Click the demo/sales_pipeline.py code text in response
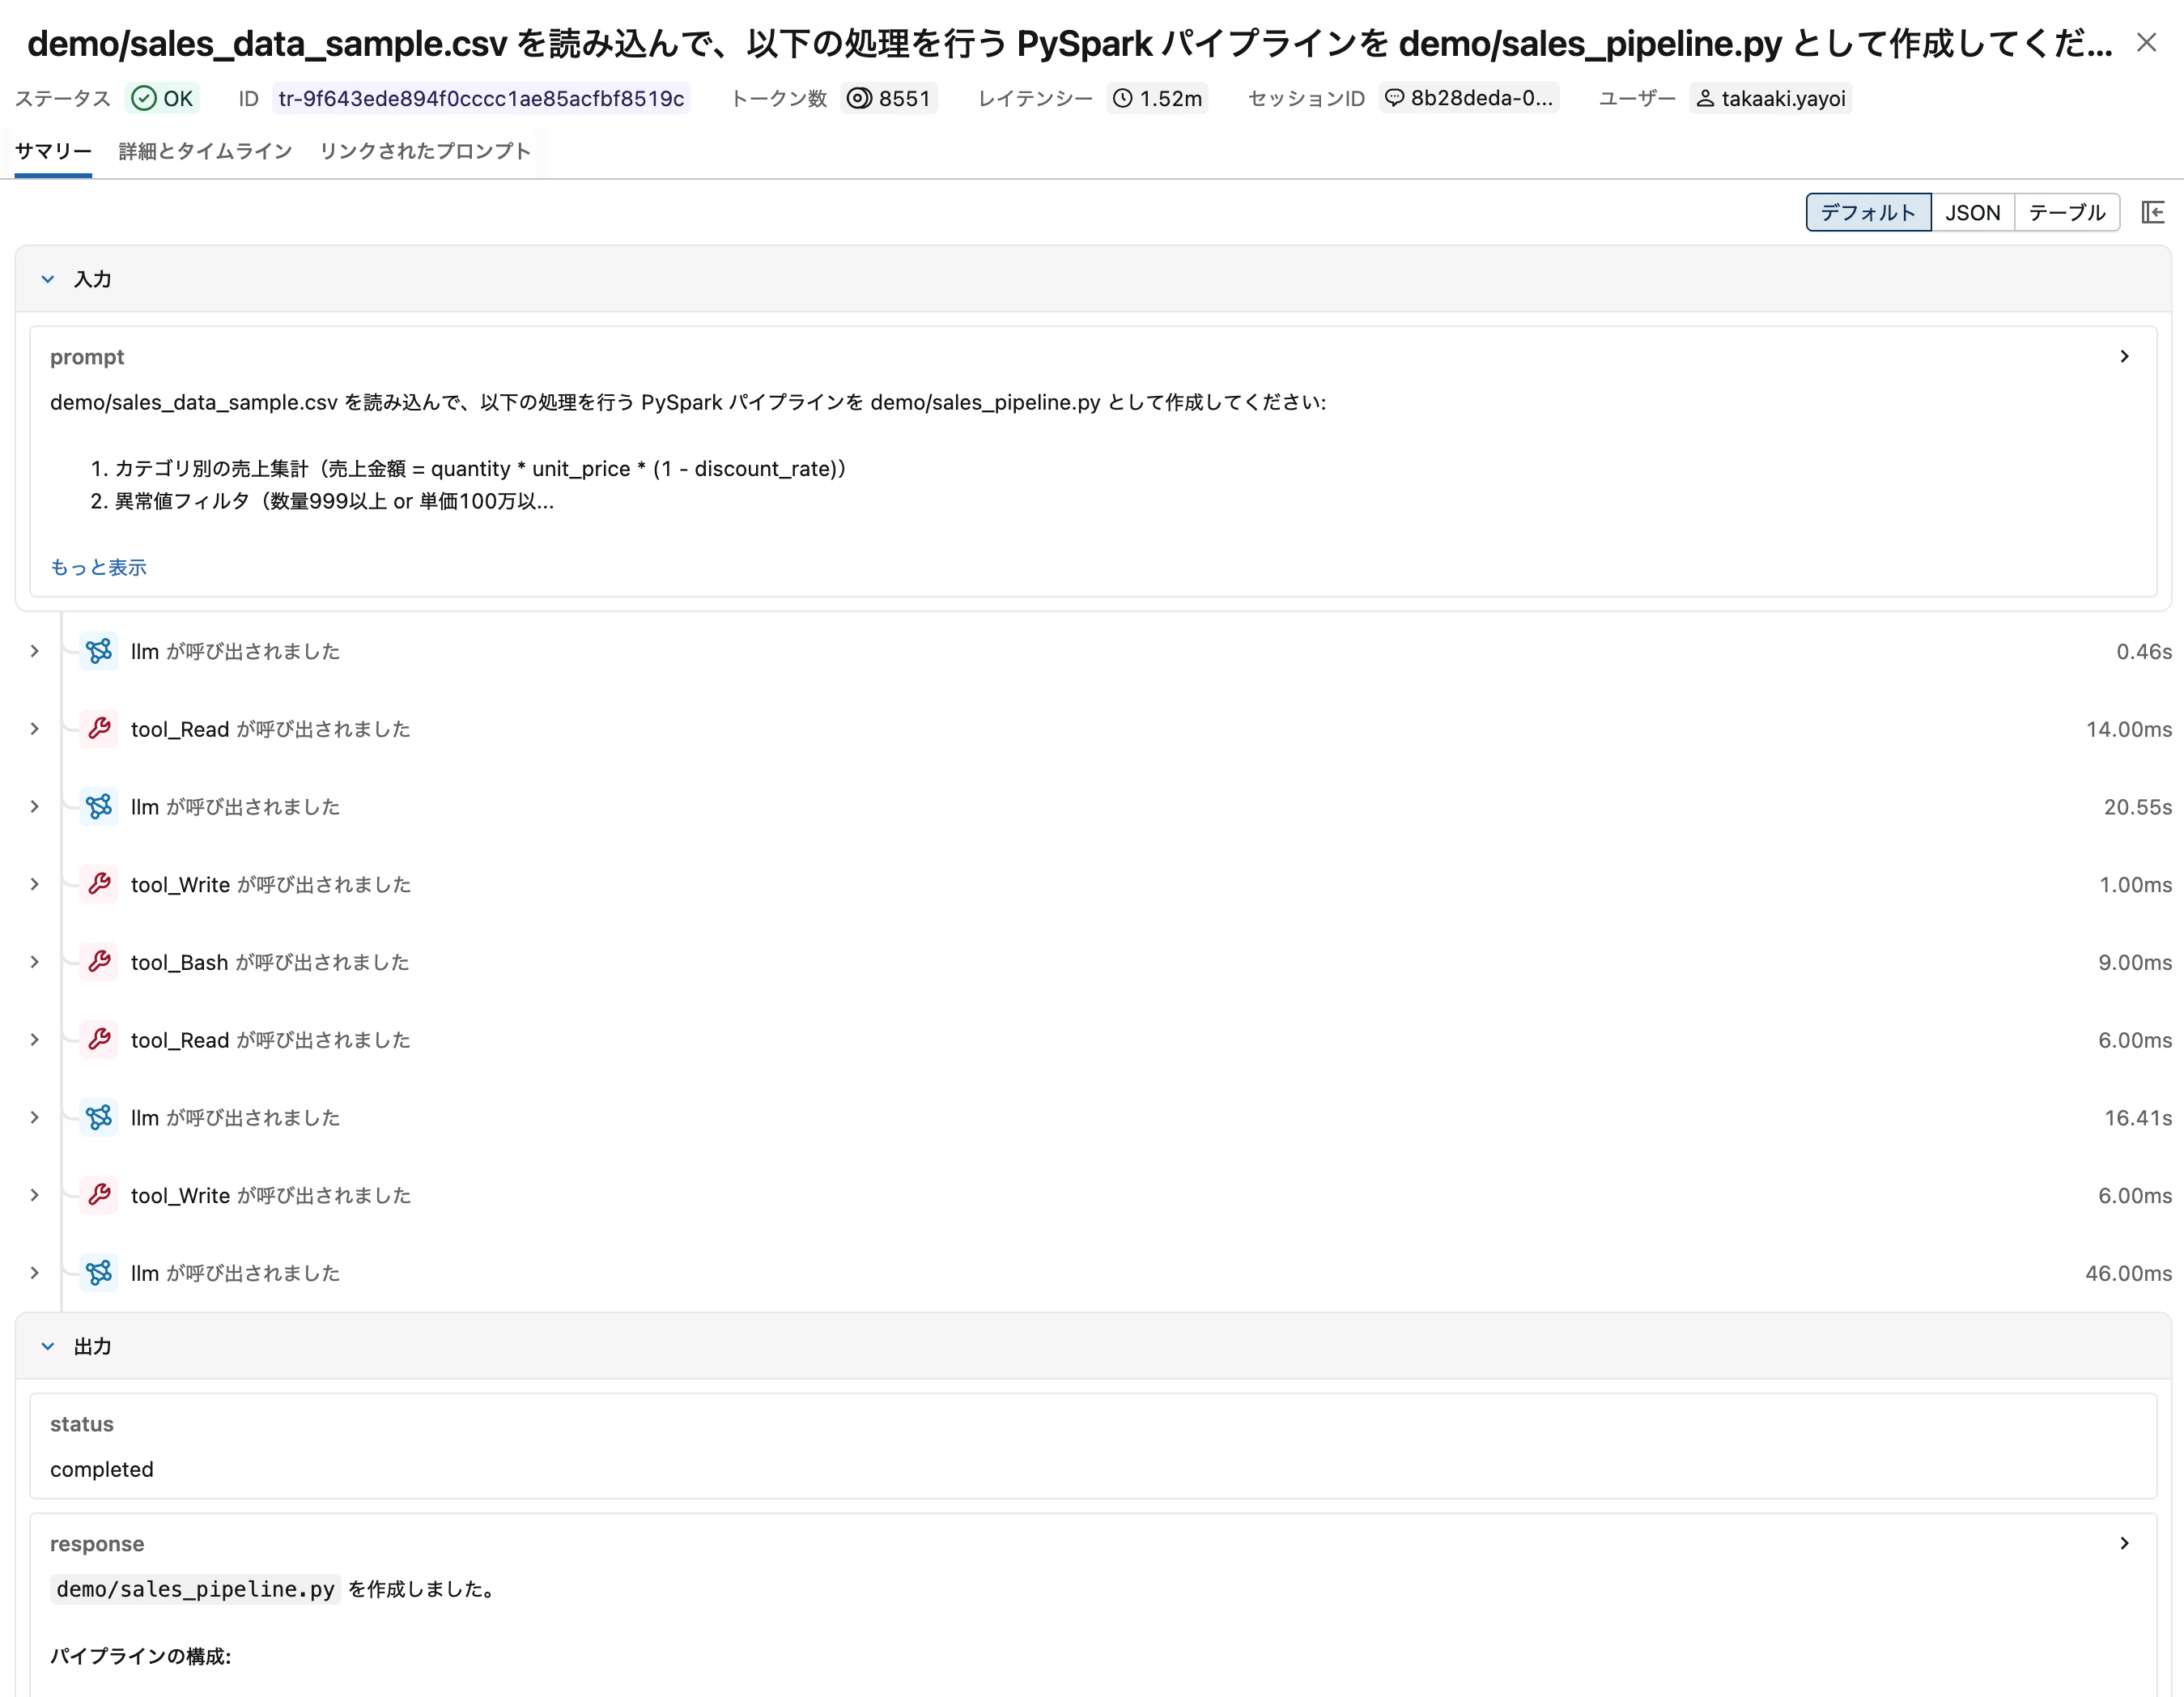This screenshot has width=2184, height=1697. click(195, 1589)
